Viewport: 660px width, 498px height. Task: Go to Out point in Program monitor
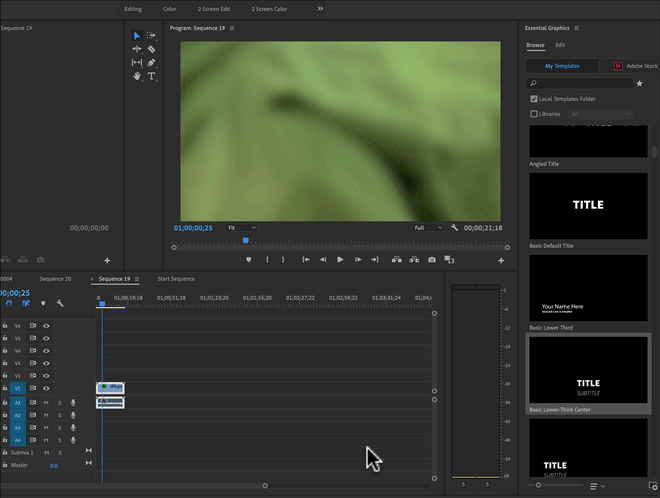375,260
